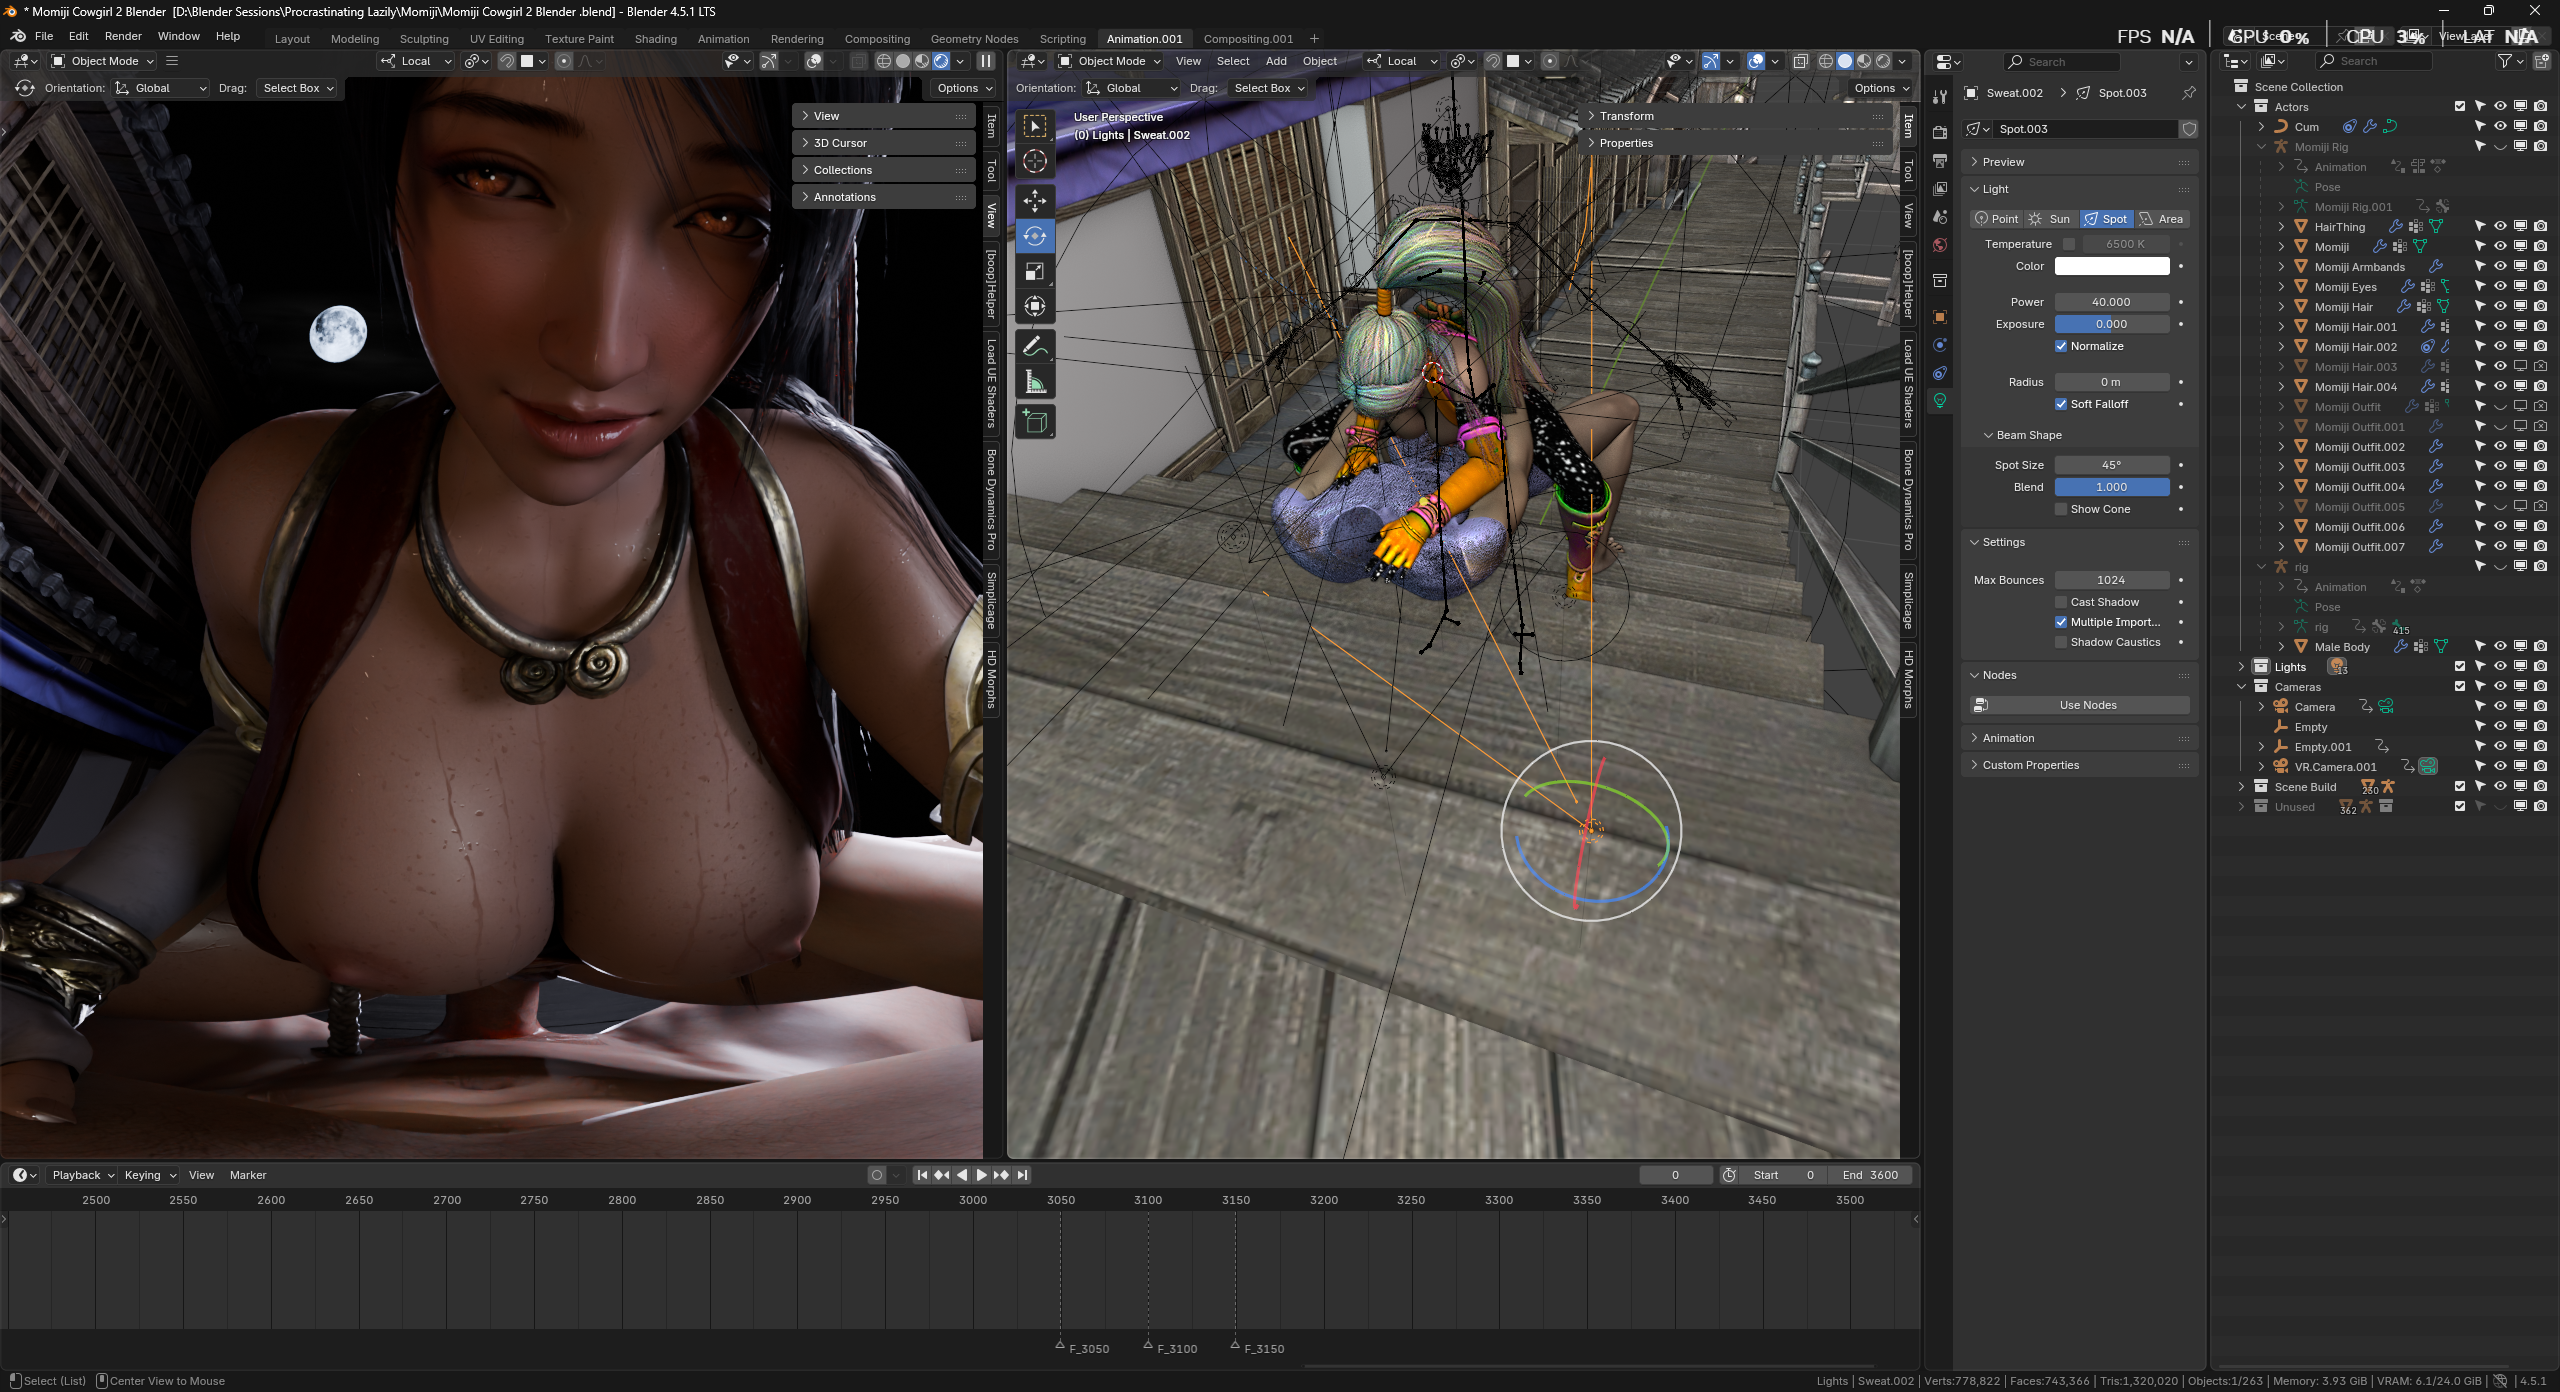Choose the Measure tool
The width and height of the screenshot is (2560, 1392).
(x=1035, y=383)
